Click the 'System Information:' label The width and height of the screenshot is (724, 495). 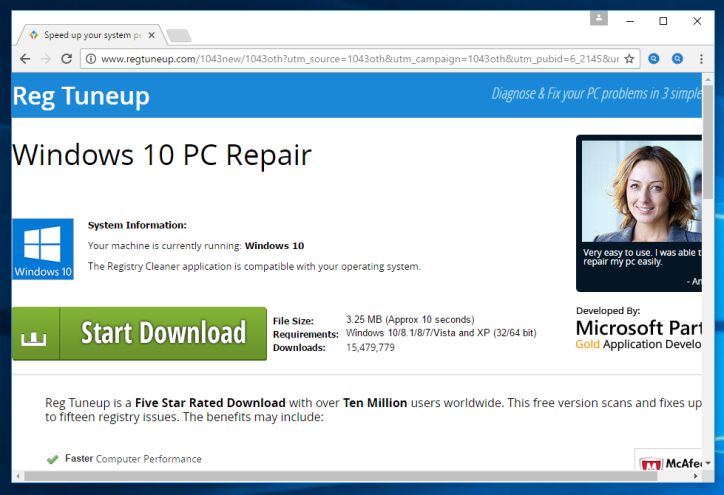137,225
